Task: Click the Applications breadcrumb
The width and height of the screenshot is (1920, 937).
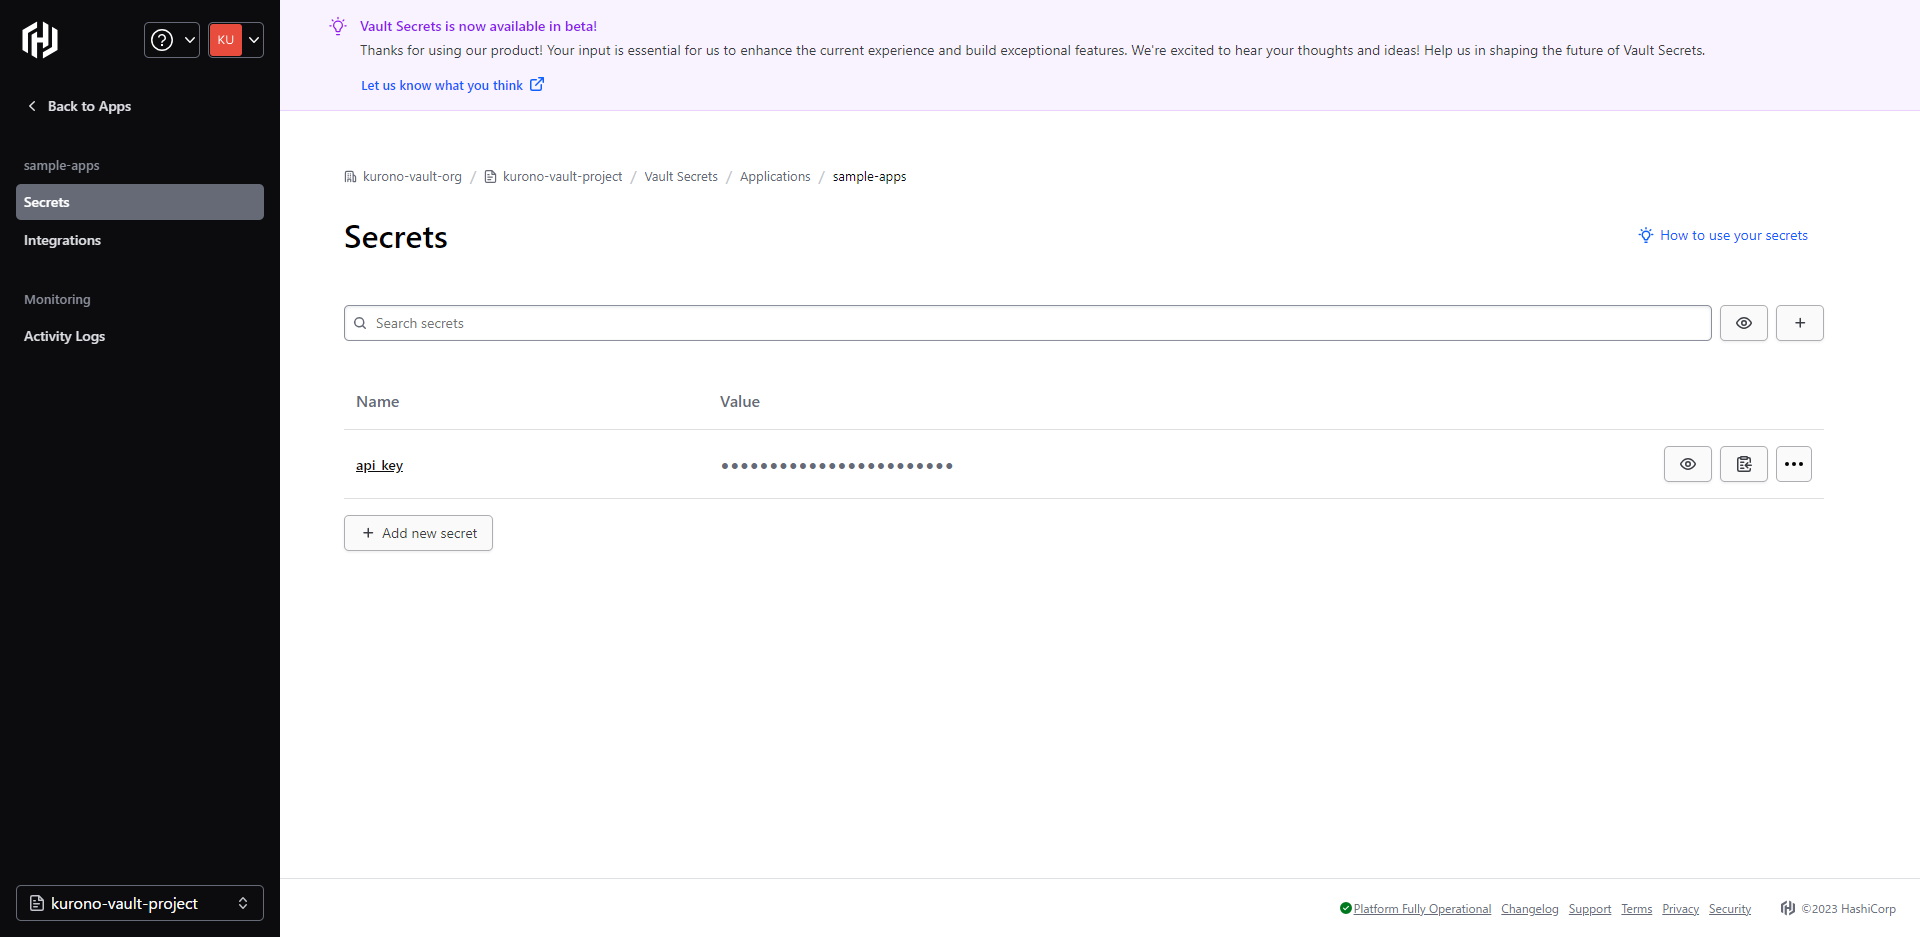Action: tap(775, 176)
